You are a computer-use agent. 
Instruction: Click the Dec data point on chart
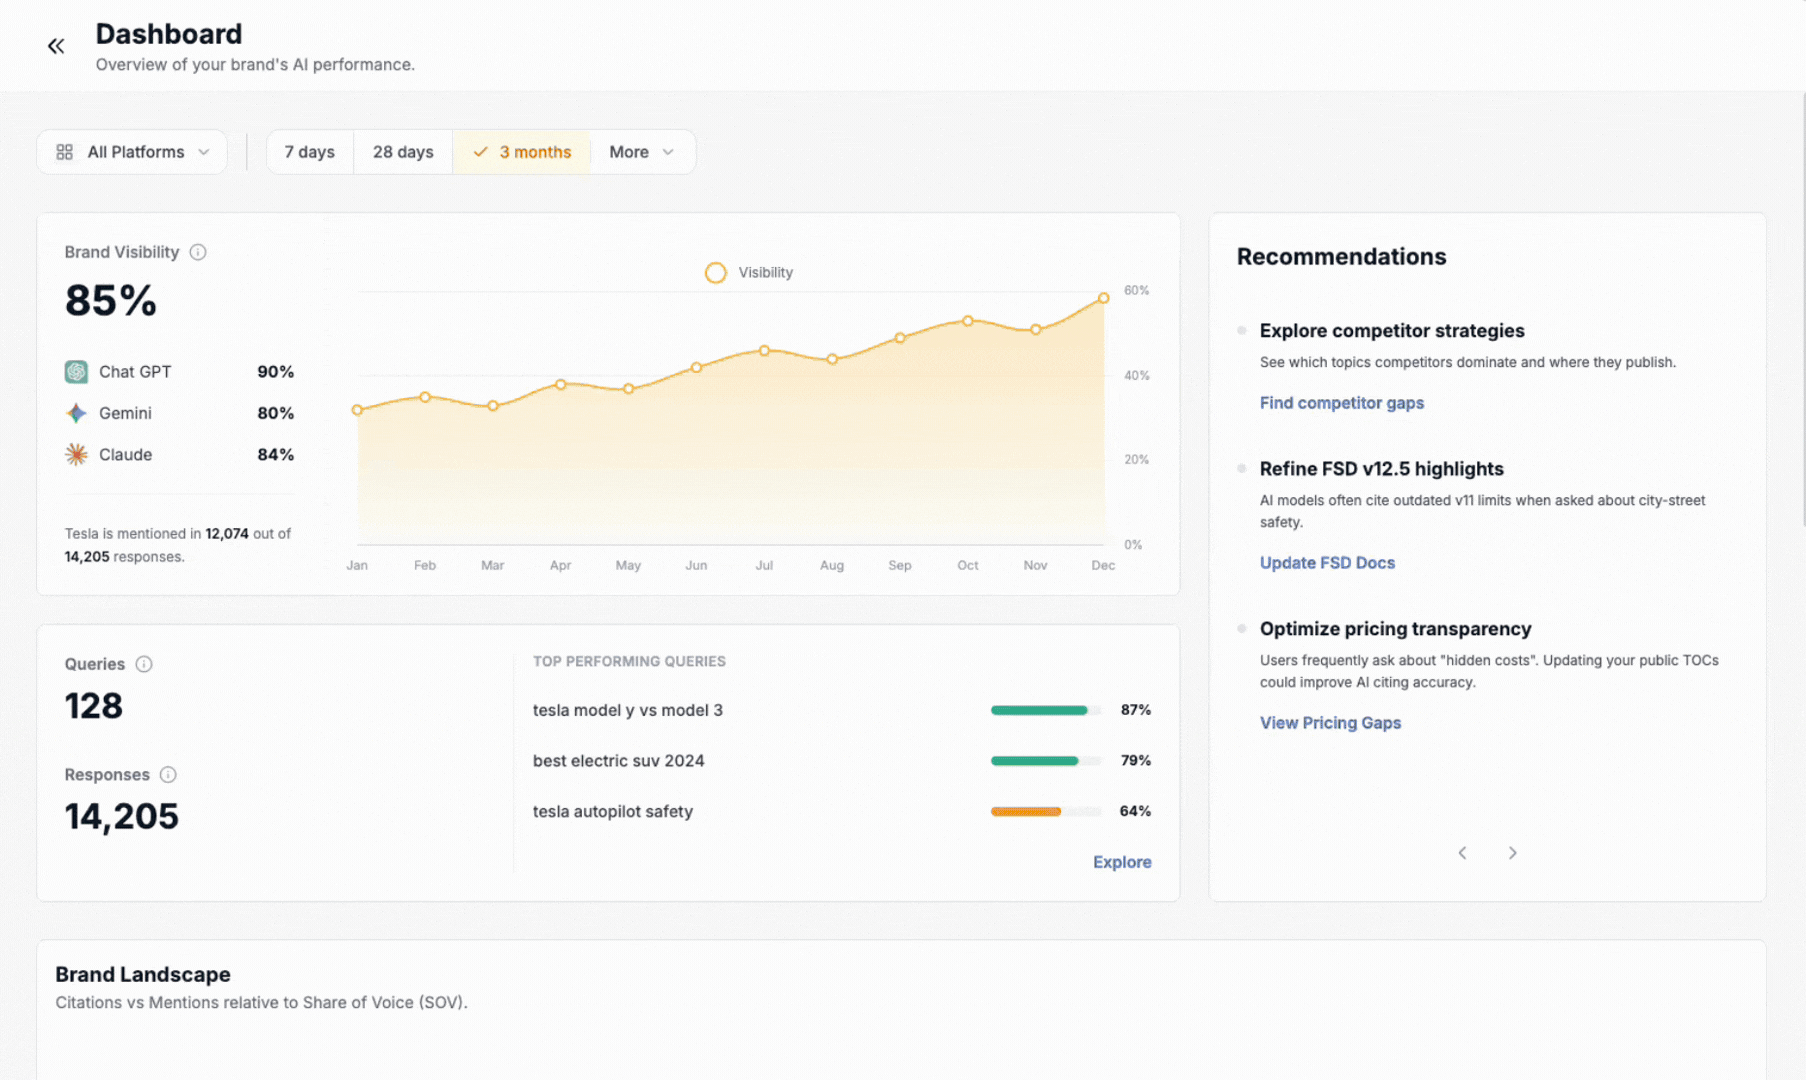pyautogui.click(x=1103, y=298)
